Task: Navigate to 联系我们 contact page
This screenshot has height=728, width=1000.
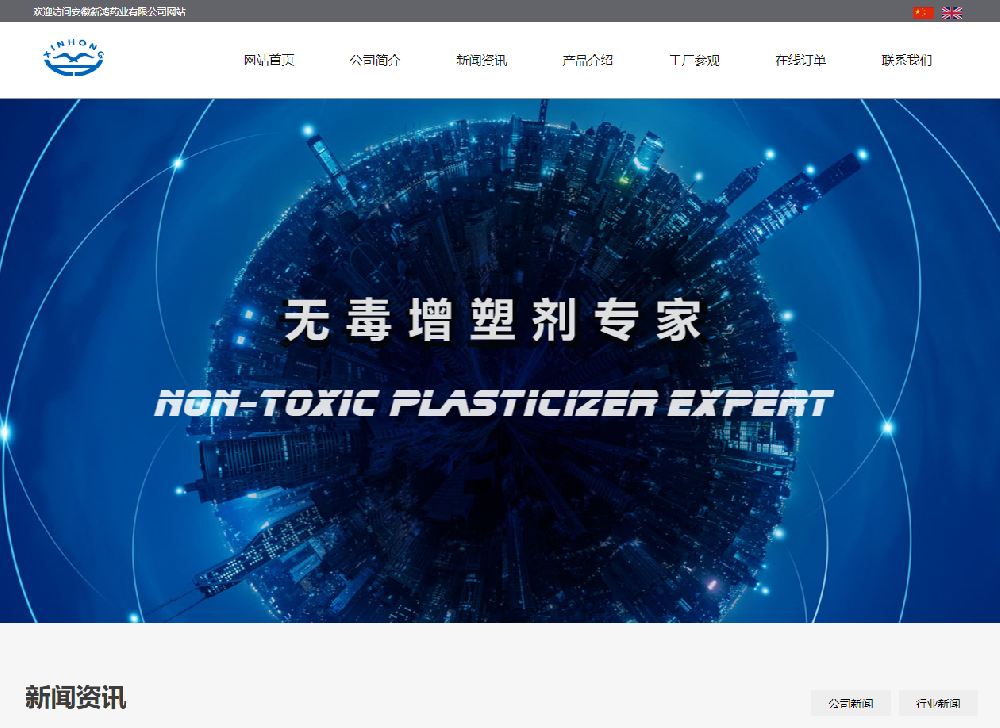Action: [906, 60]
